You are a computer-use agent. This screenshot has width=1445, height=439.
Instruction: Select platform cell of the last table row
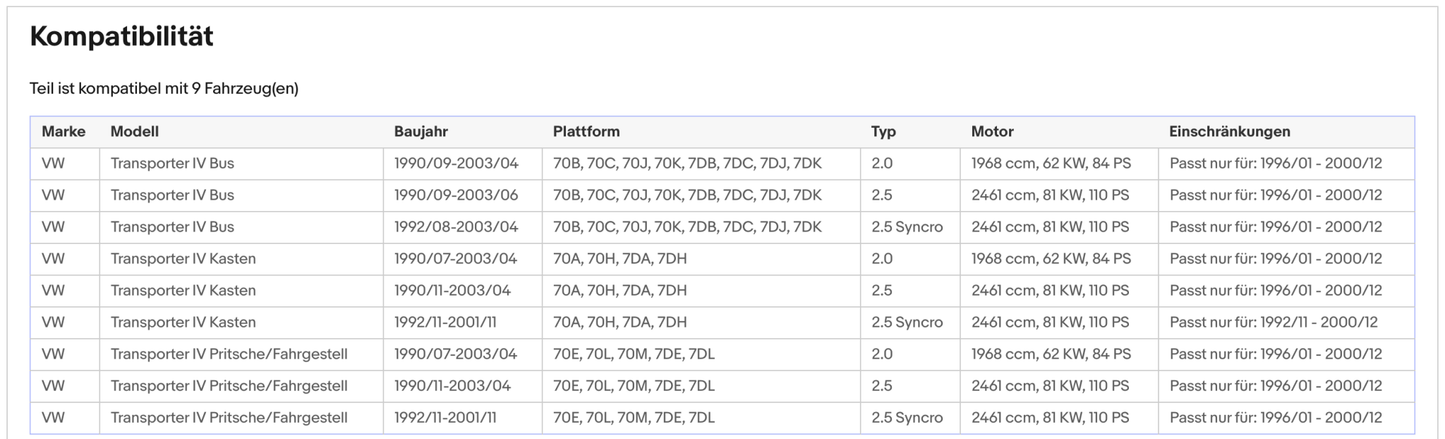click(633, 418)
